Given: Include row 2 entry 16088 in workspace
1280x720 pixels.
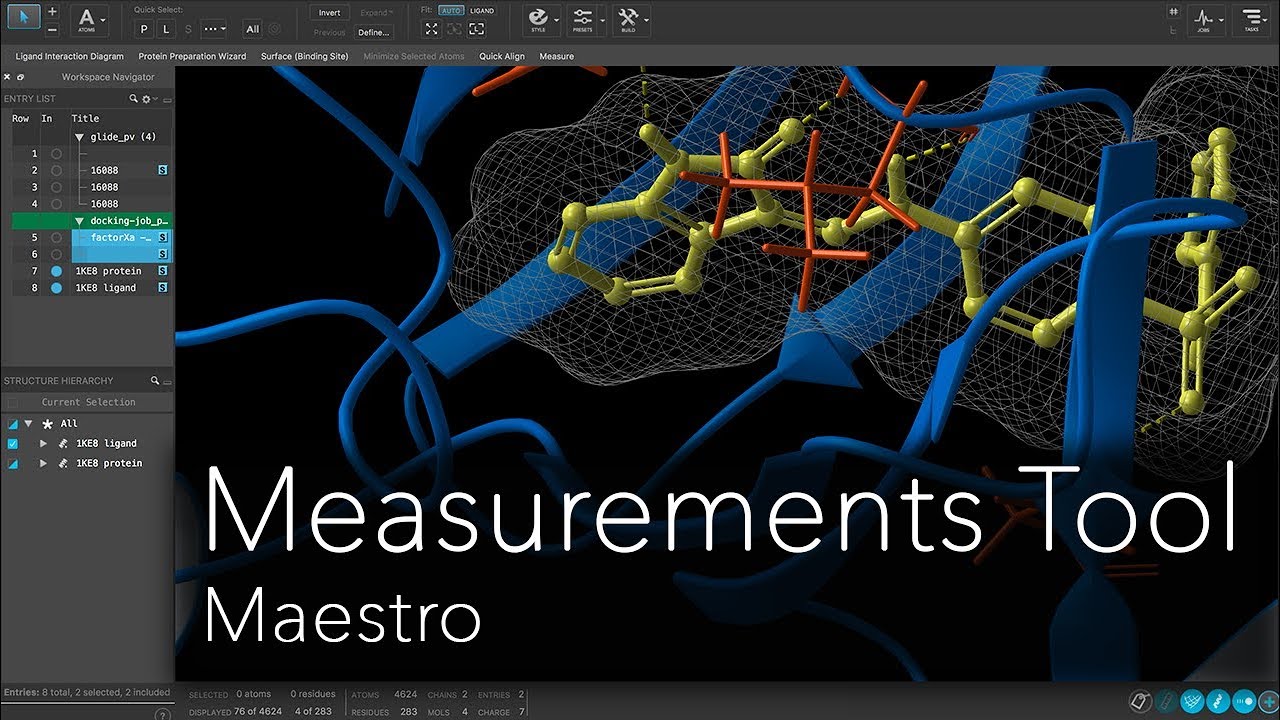Looking at the screenshot, I should (56, 171).
